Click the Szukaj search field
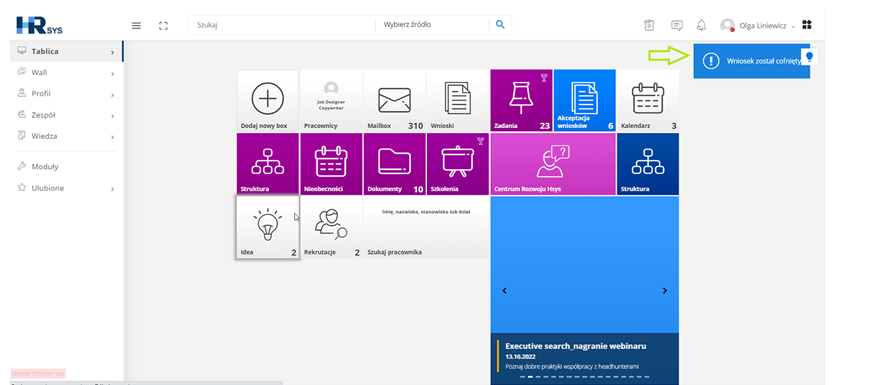Screen dimensions: 872x385 [282, 24]
